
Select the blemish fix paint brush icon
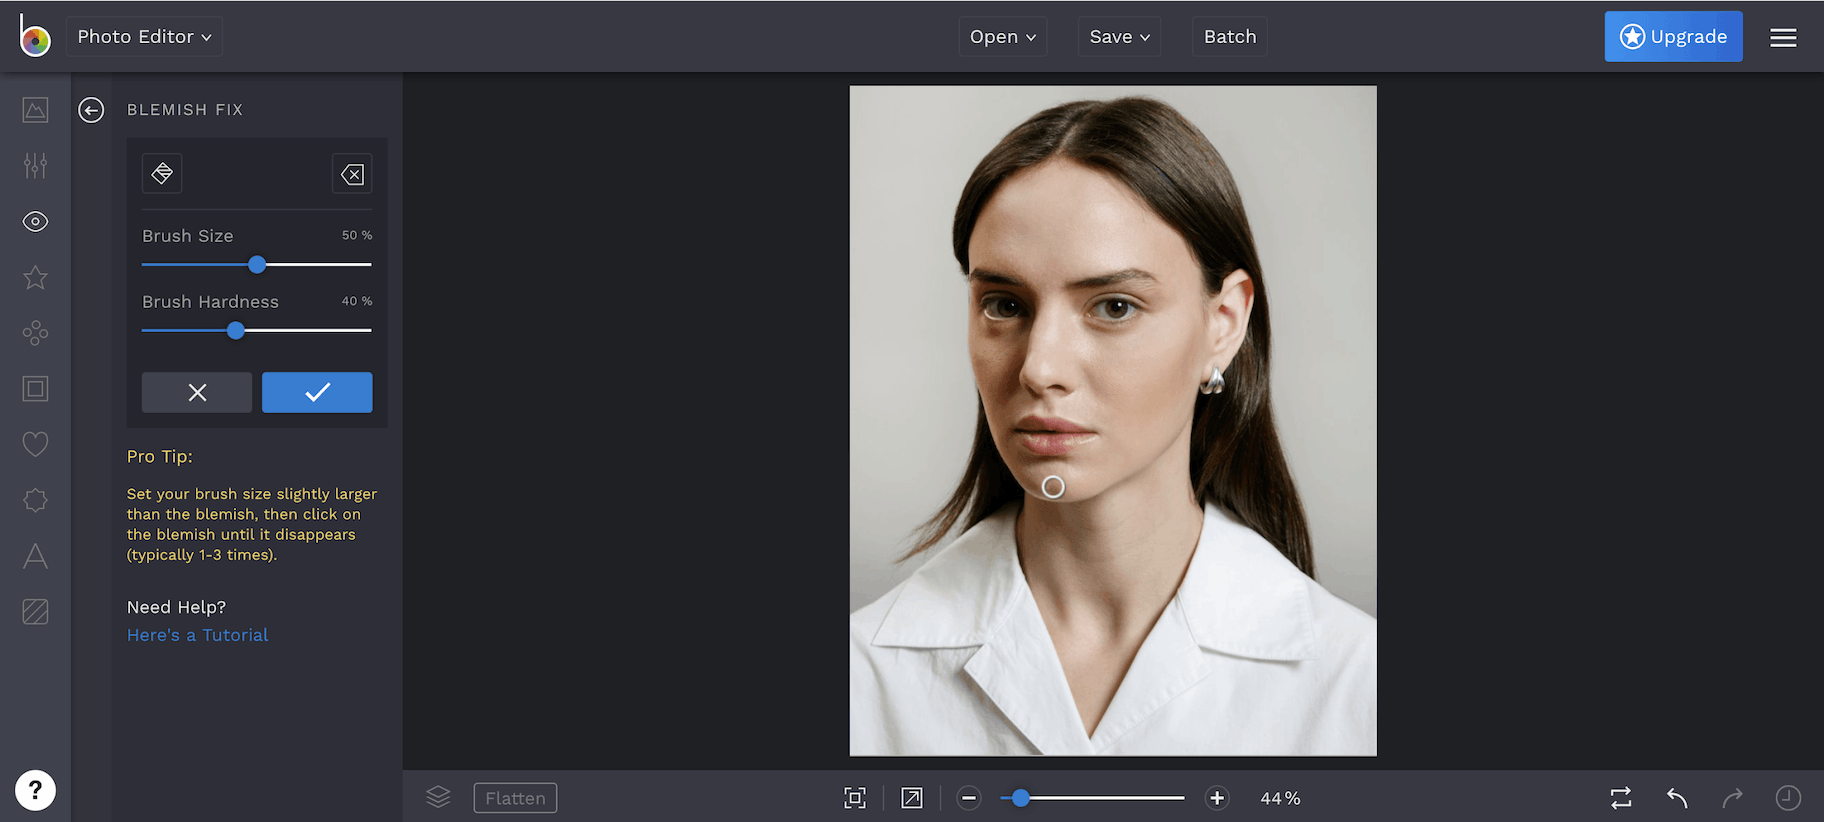(162, 174)
